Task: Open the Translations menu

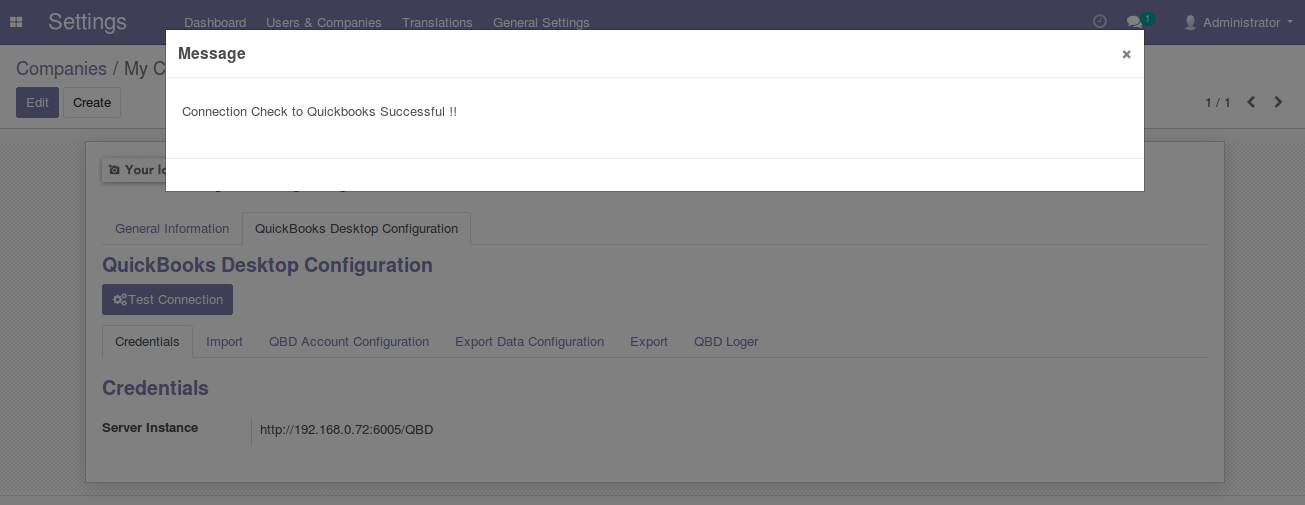Action: click(437, 22)
